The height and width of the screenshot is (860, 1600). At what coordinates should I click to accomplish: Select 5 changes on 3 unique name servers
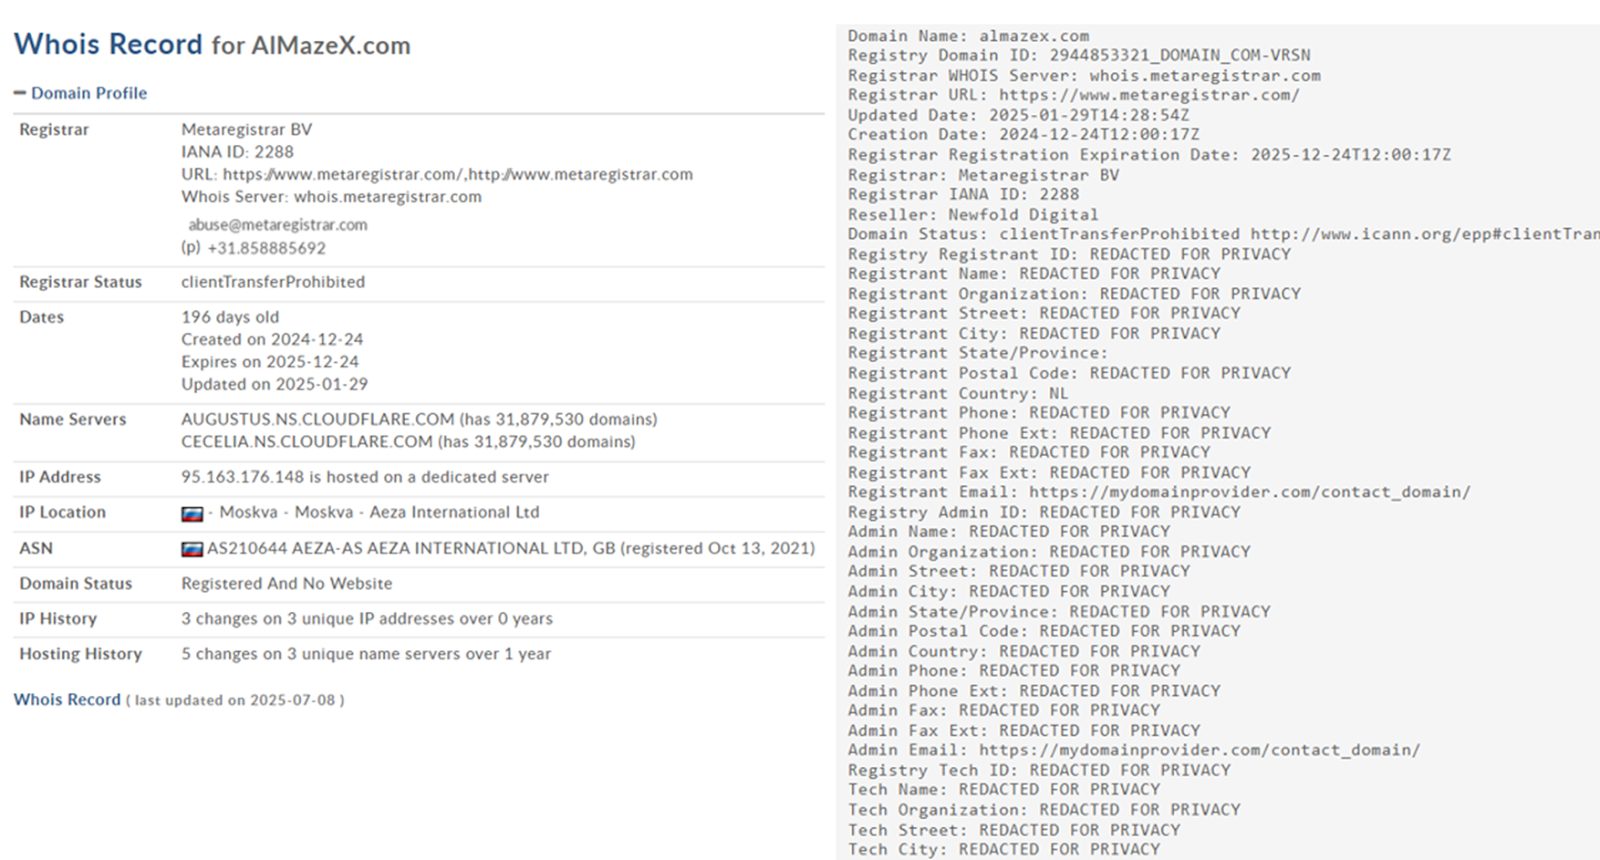pos(366,654)
